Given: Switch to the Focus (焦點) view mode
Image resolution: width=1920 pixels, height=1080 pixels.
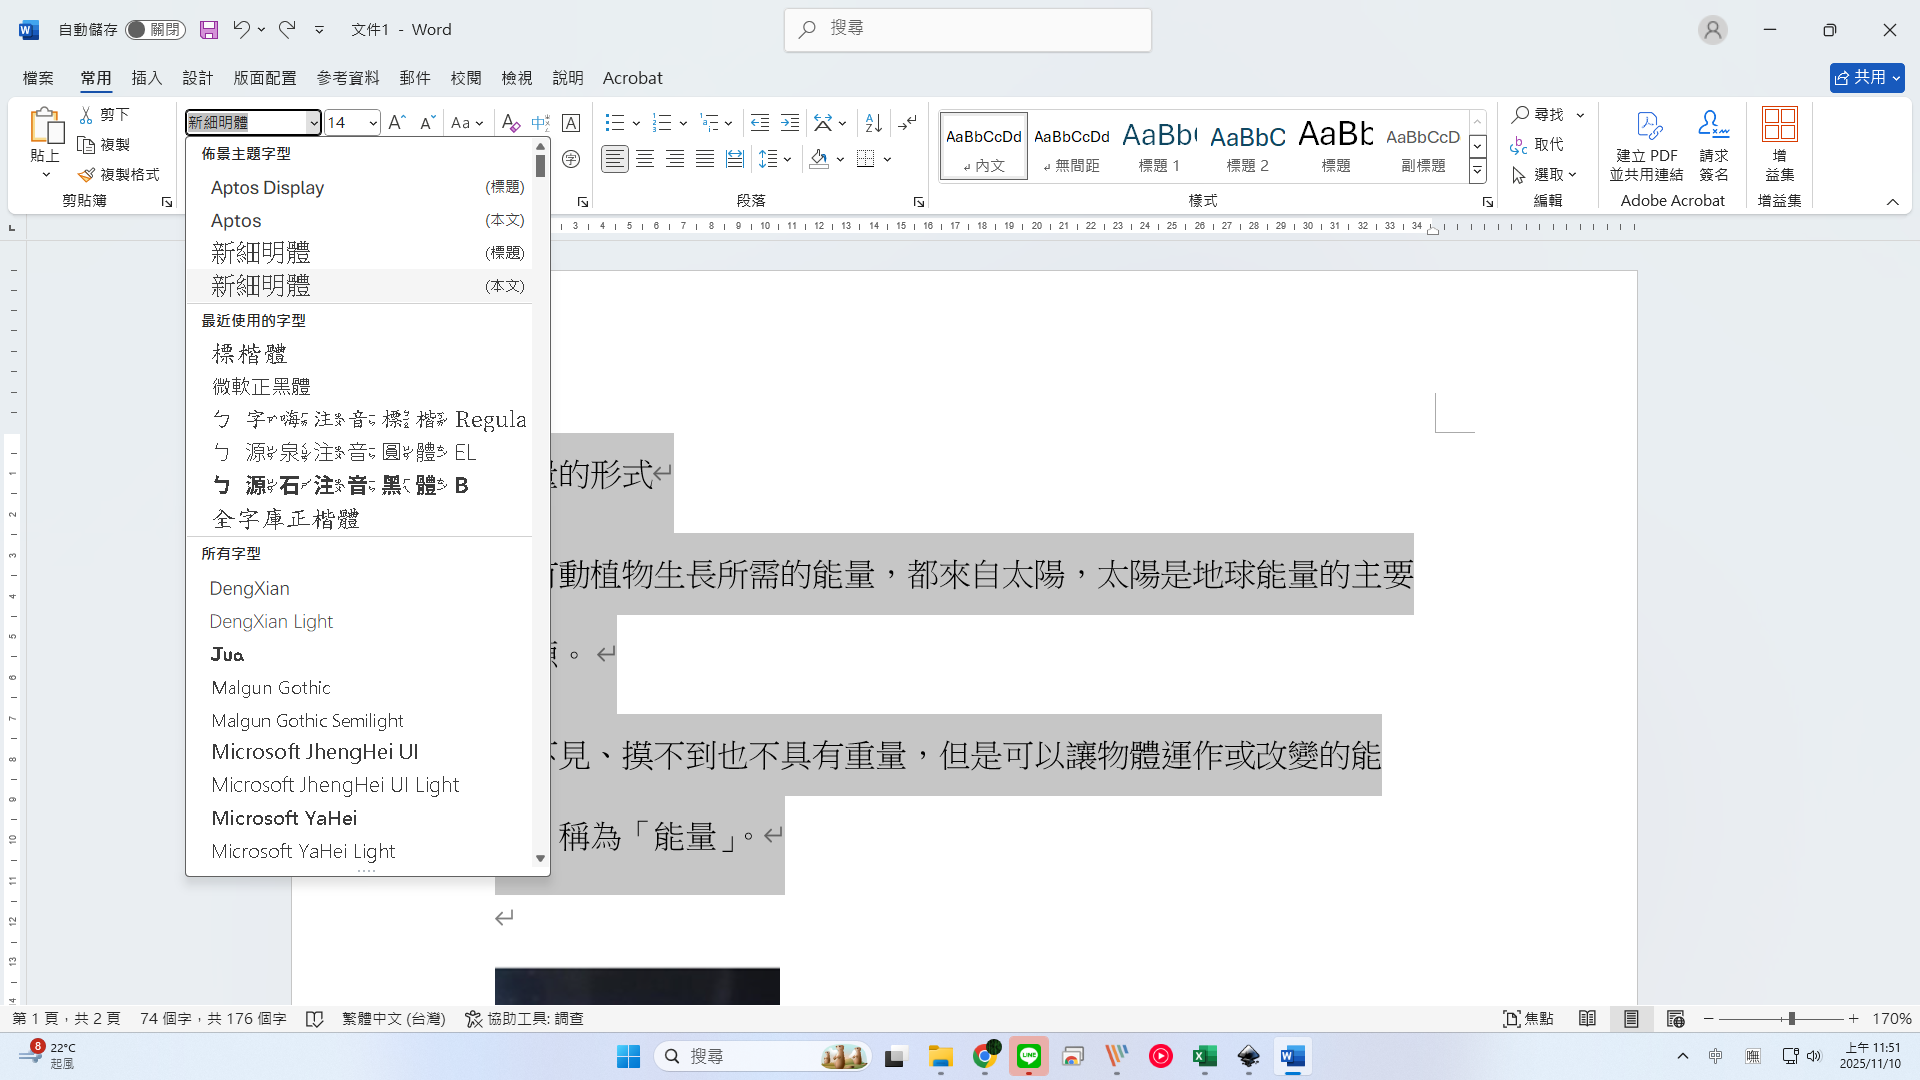Looking at the screenshot, I should point(1528,1018).
